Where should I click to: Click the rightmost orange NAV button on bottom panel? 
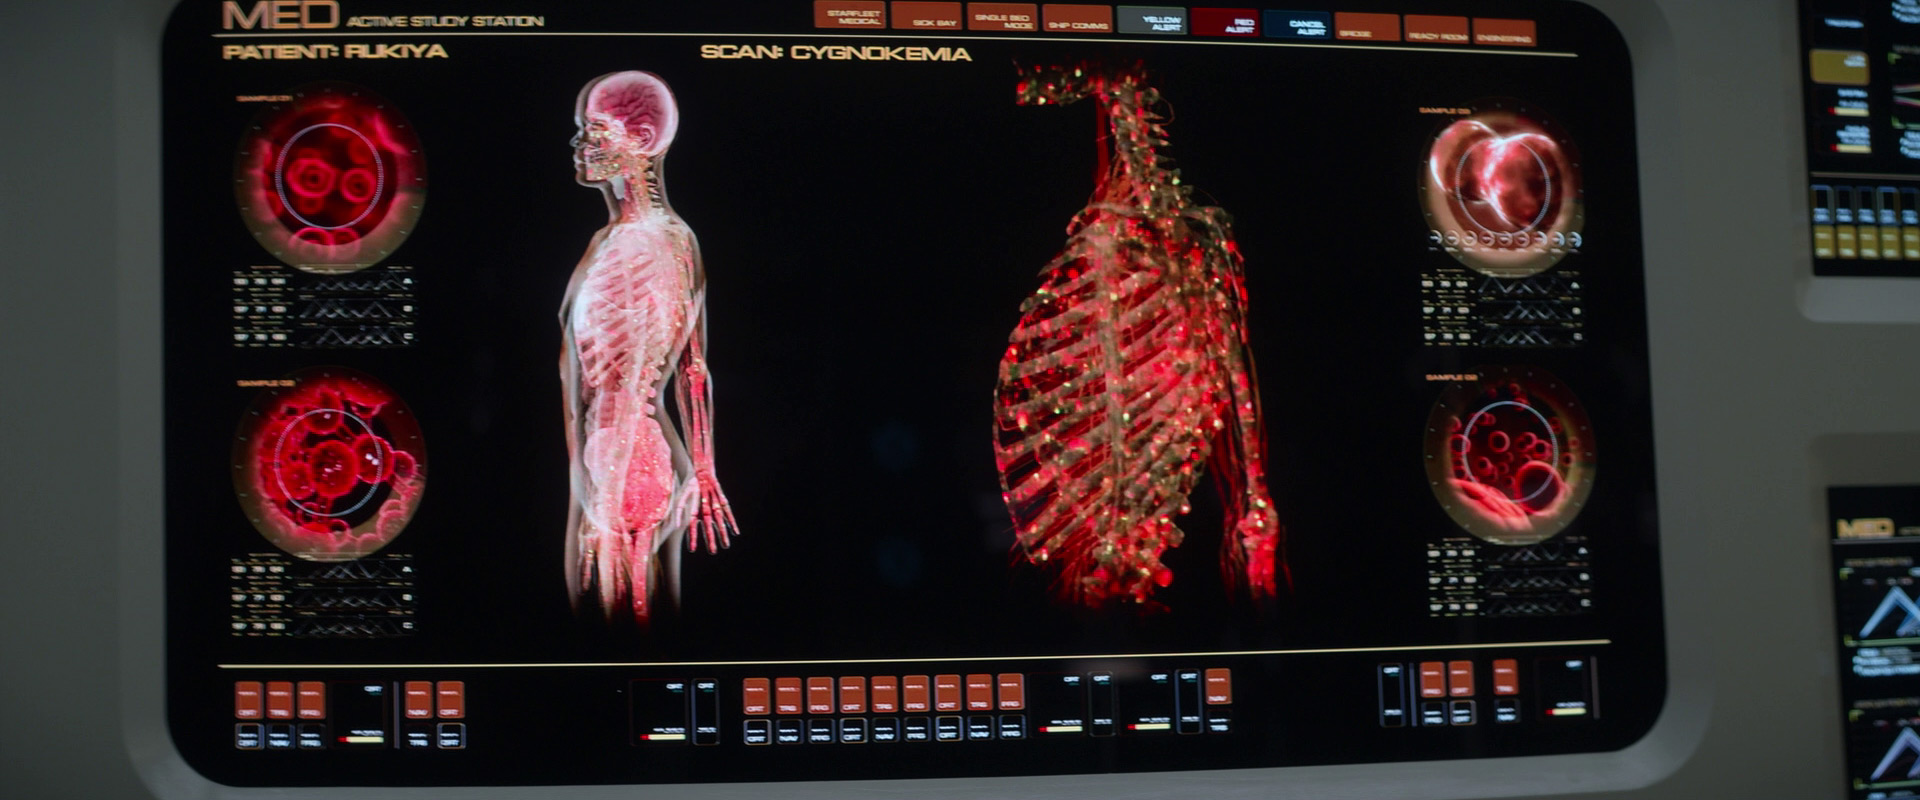coord(1218,686)
